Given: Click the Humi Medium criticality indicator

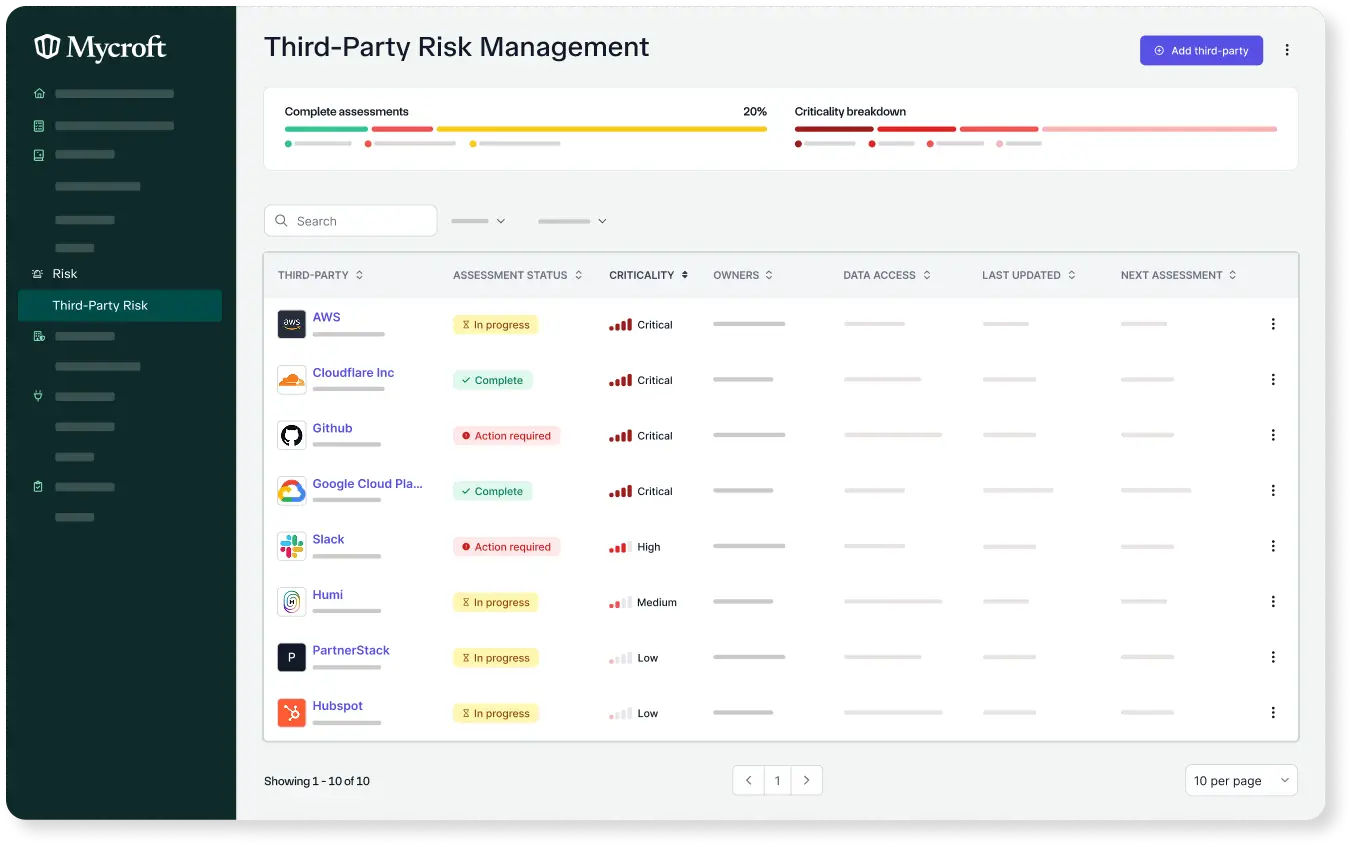Looking at the screenshot, I should pos(643,603).
